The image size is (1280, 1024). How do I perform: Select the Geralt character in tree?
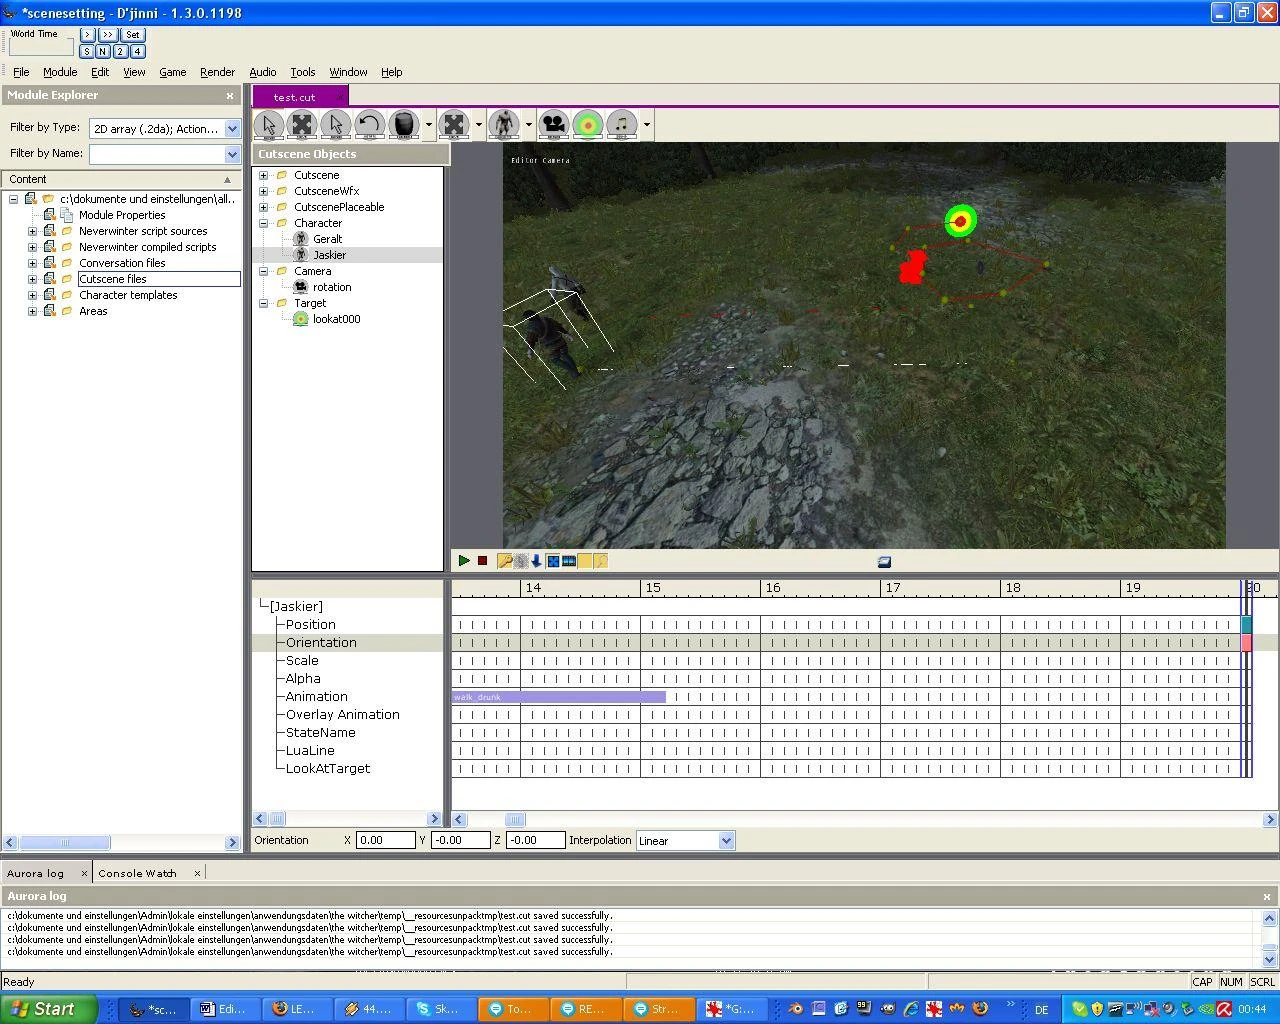(327, 239)
